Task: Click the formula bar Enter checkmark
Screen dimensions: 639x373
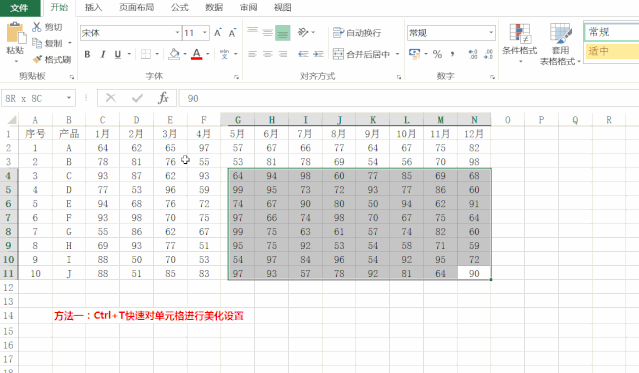Action: point(137,98)
